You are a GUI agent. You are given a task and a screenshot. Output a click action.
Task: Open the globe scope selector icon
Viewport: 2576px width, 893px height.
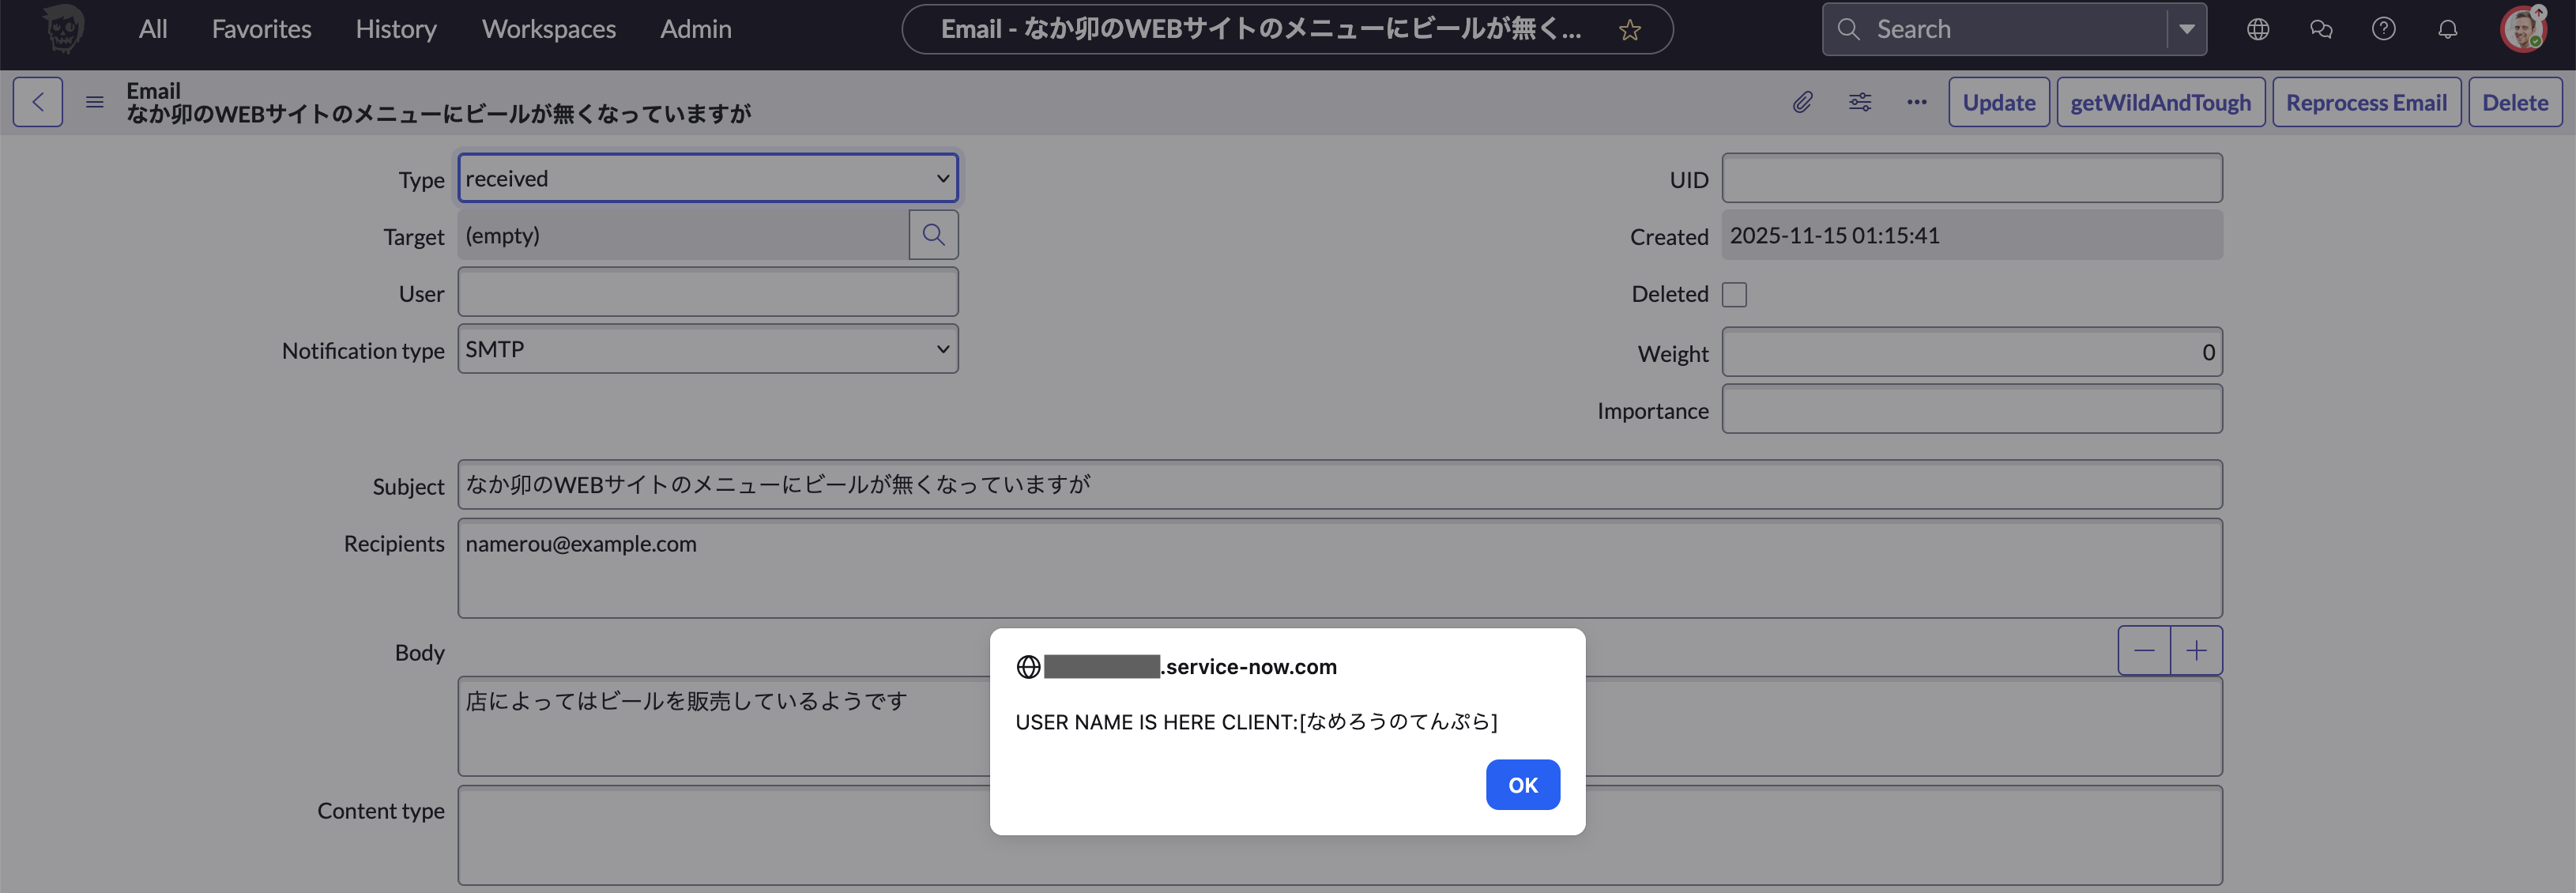(x=2258, y=29)
